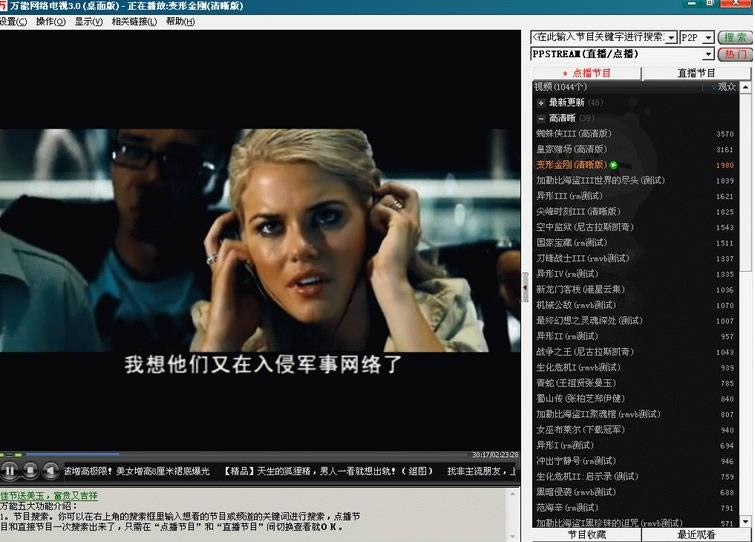755x542 pixels.
Task: Select 冲出宁静号 (rm测试)
Action: click(x=635, y=461)
